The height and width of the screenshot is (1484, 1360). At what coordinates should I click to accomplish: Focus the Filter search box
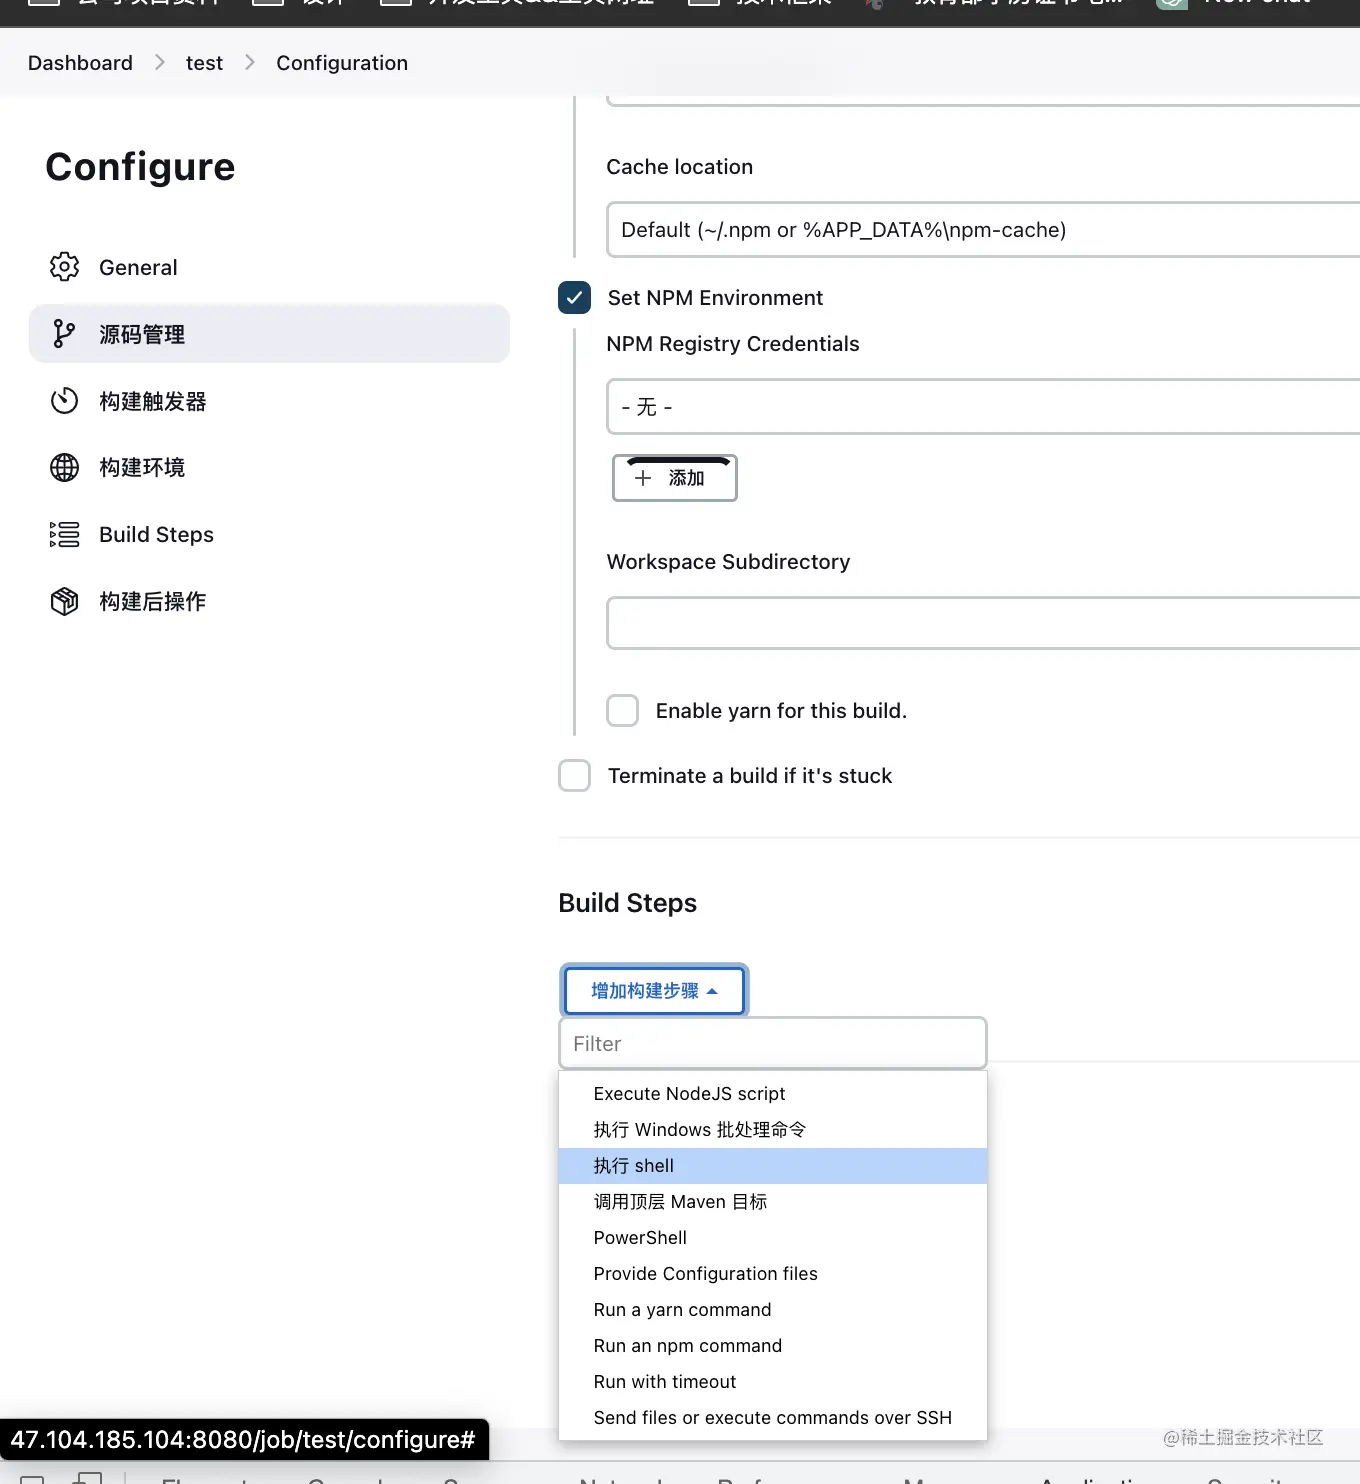click(772, 1044)
